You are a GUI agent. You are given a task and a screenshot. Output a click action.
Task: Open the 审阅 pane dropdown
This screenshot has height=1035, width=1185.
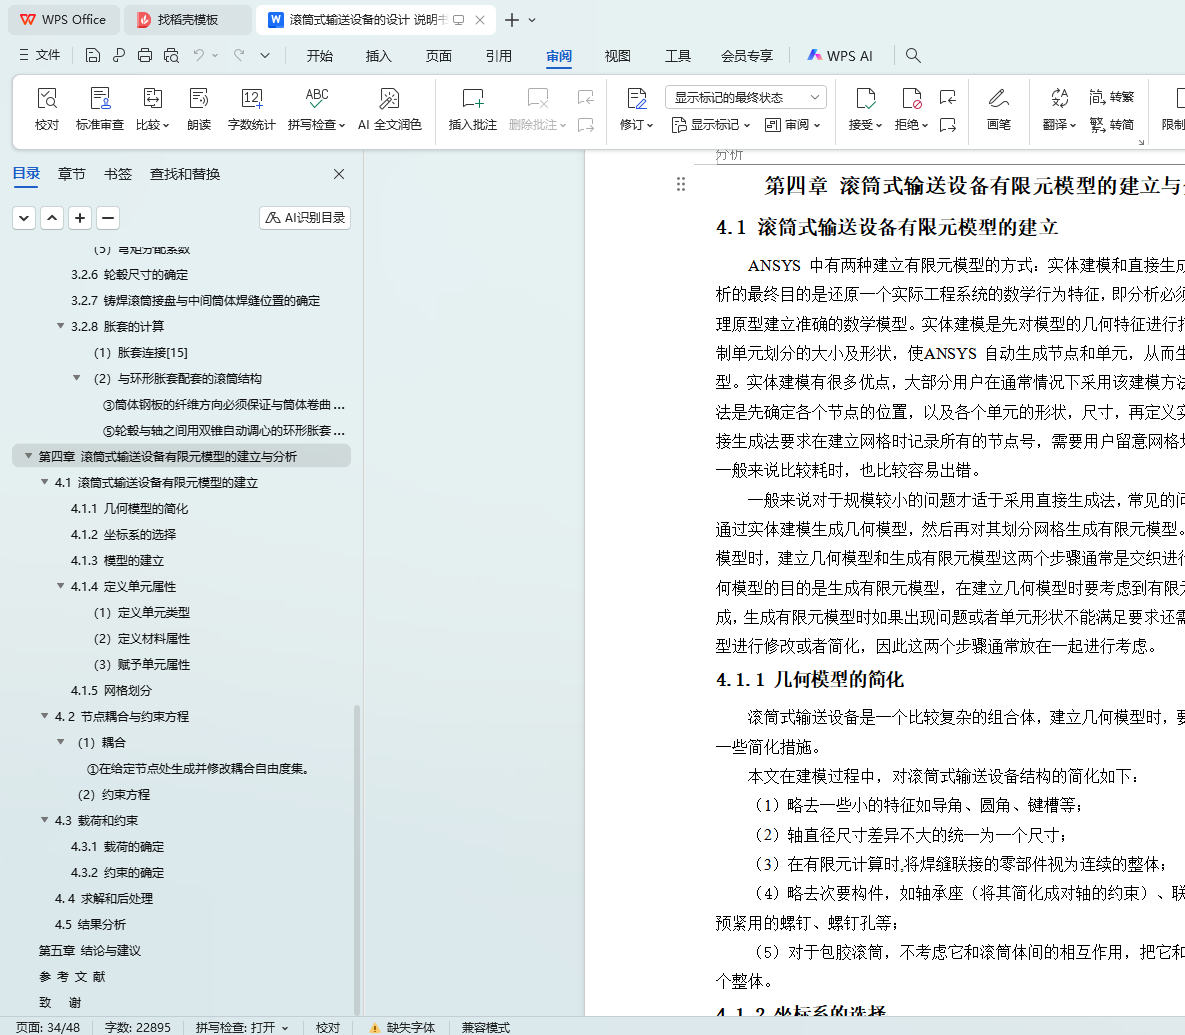point(792,125)
